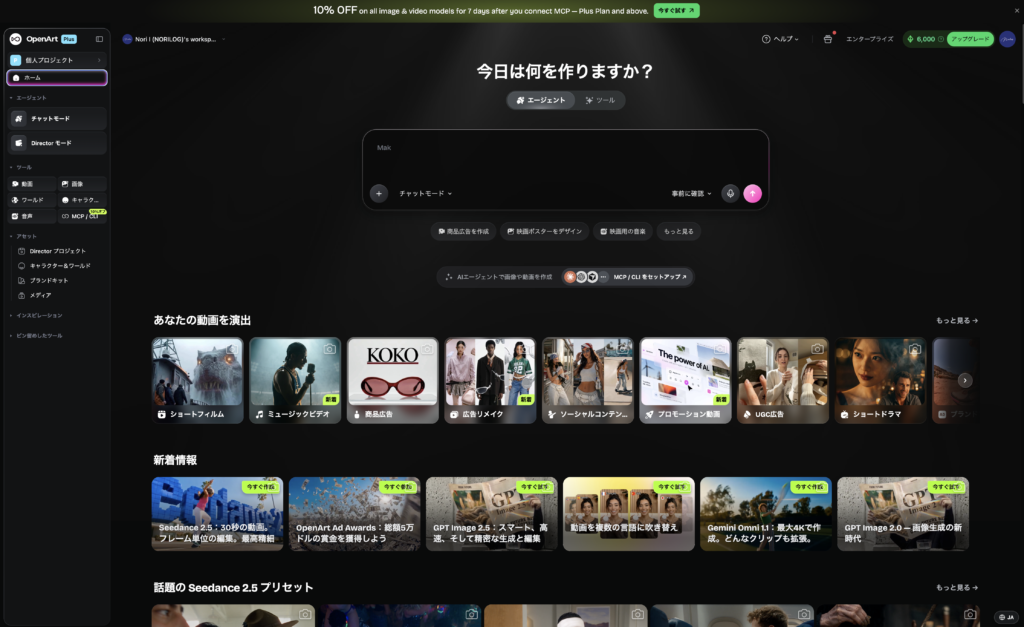This screenshot has width=1024, height=627.
Task: Open the gift icon with red dot in header
Action: [x=828, y=39]
